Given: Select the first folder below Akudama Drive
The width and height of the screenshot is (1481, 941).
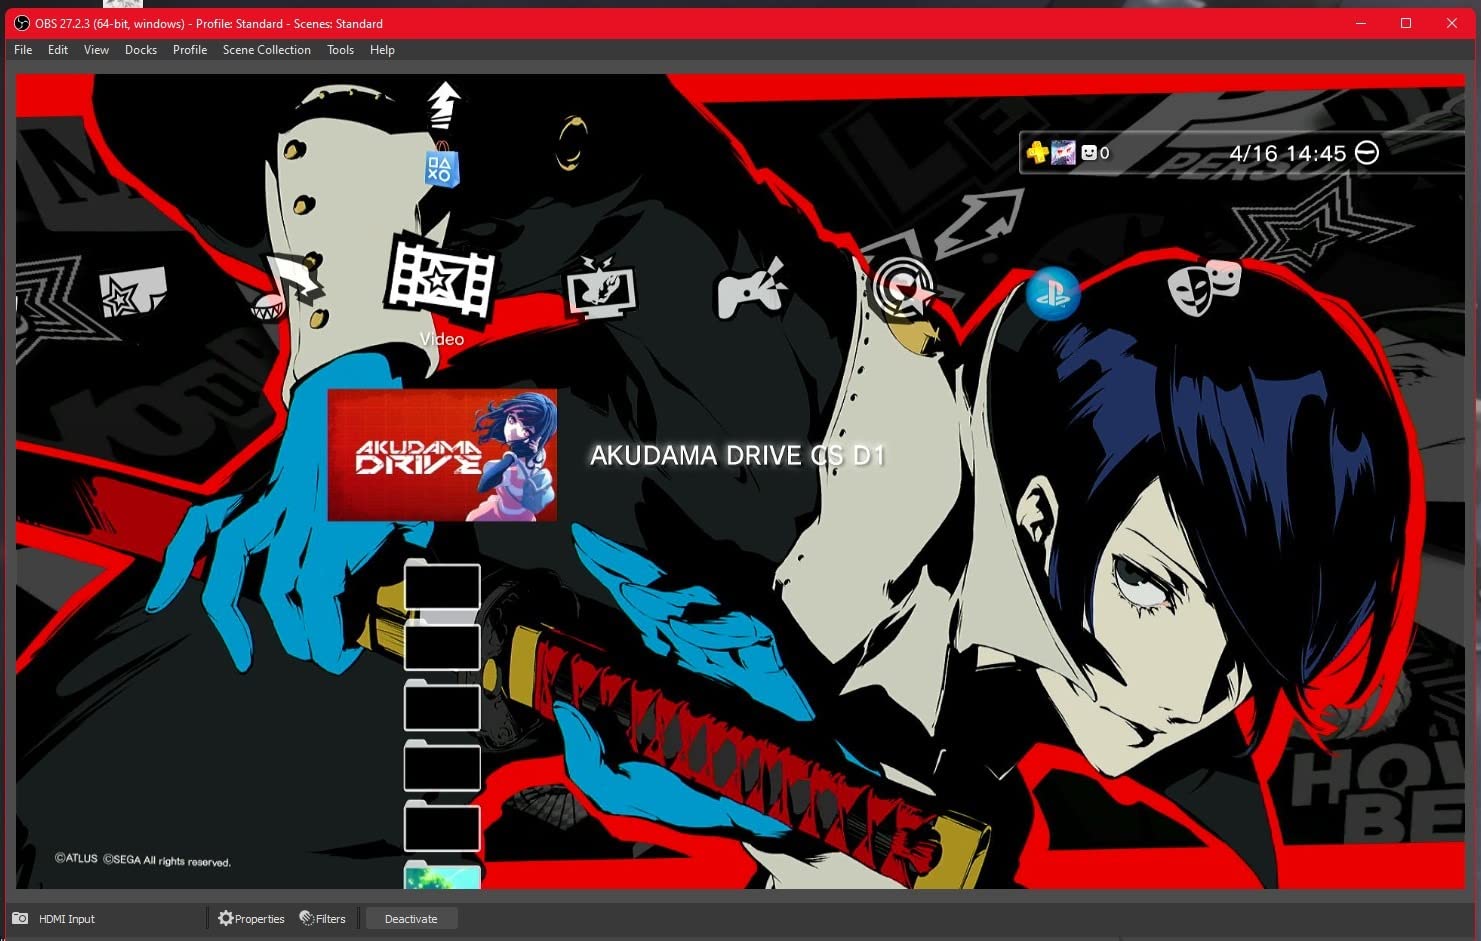Looking at the screenshot, I should tap(442, 585).
